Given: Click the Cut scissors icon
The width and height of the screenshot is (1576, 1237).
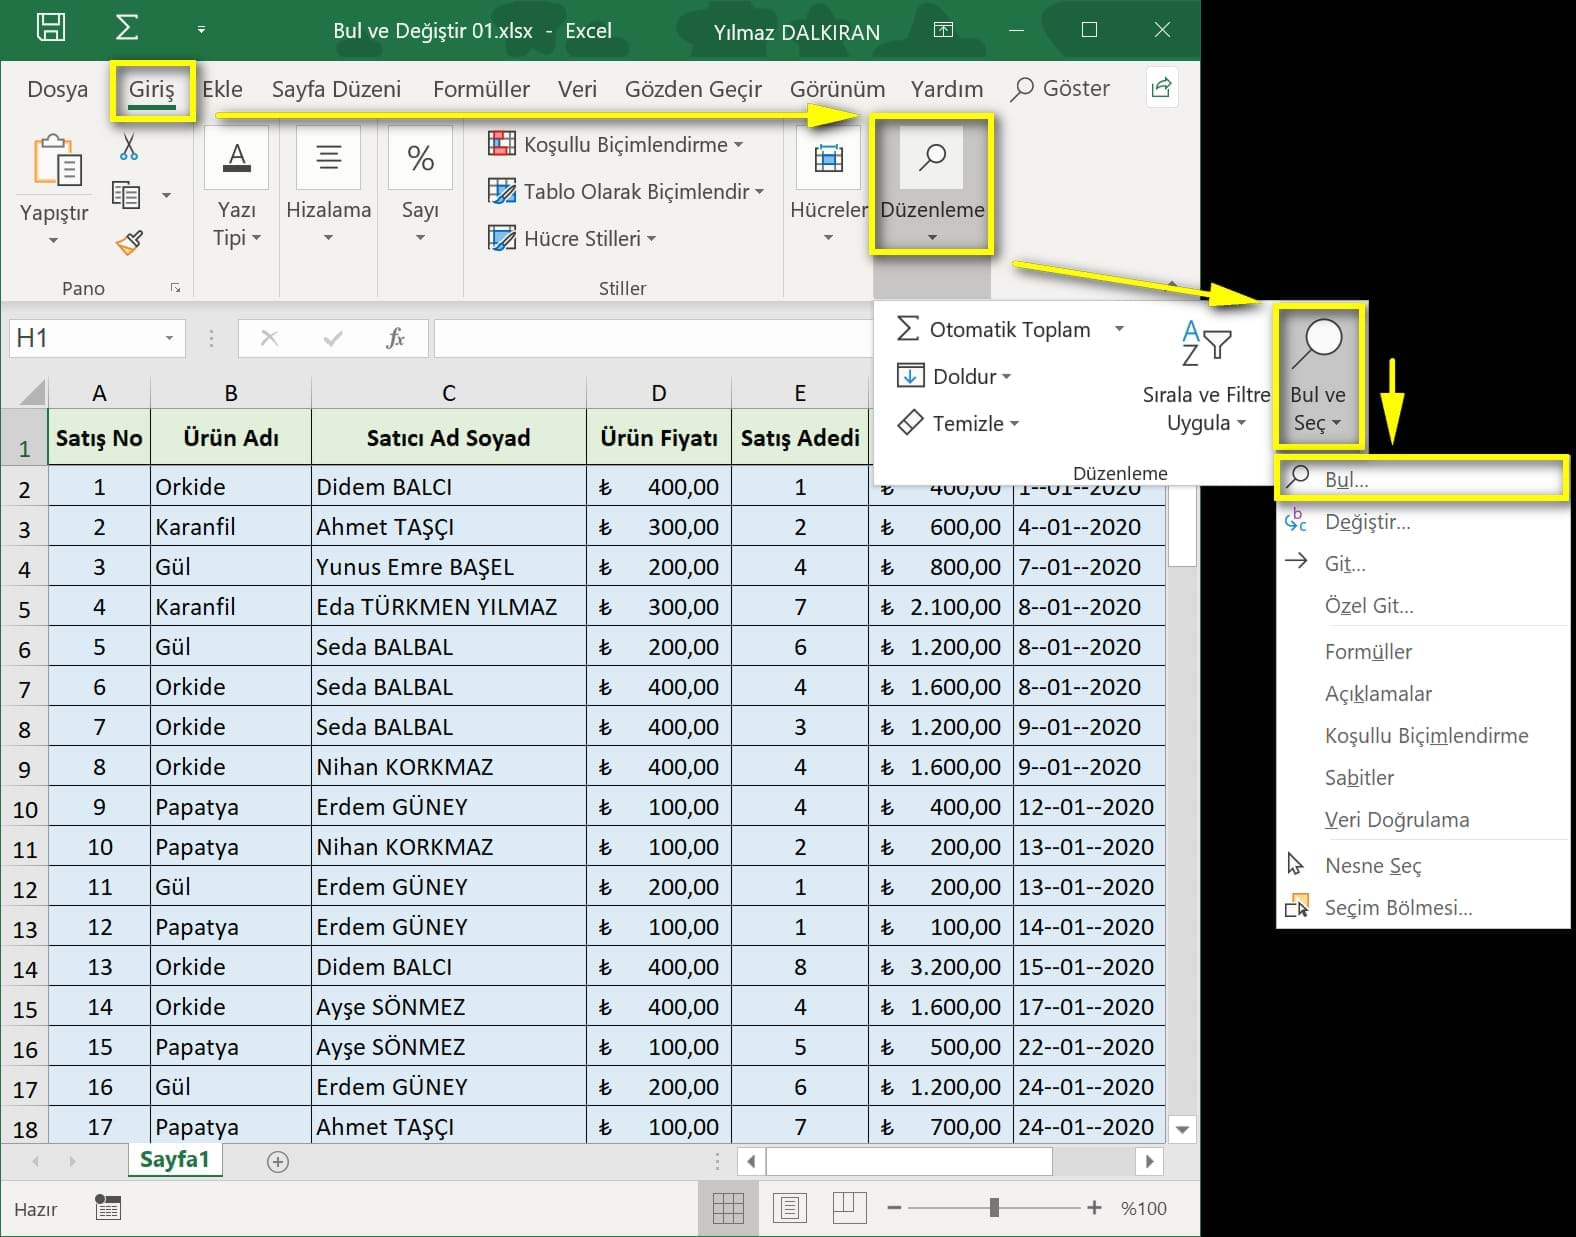Looking at the screenshot, I should [128, 147].
